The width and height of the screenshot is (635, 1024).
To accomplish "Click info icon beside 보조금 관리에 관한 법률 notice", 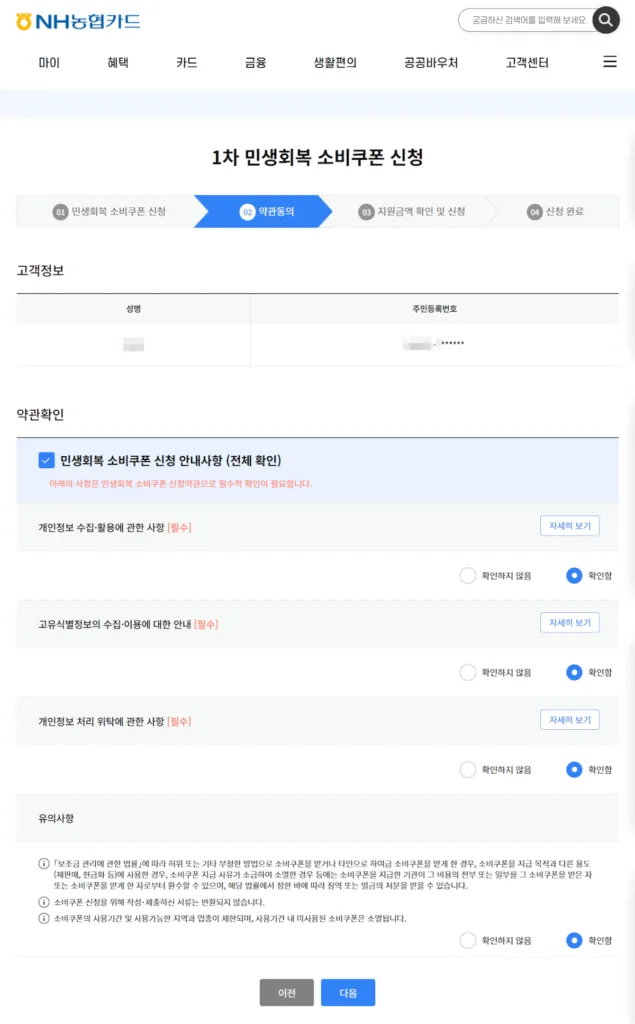I will pos(44,863).
